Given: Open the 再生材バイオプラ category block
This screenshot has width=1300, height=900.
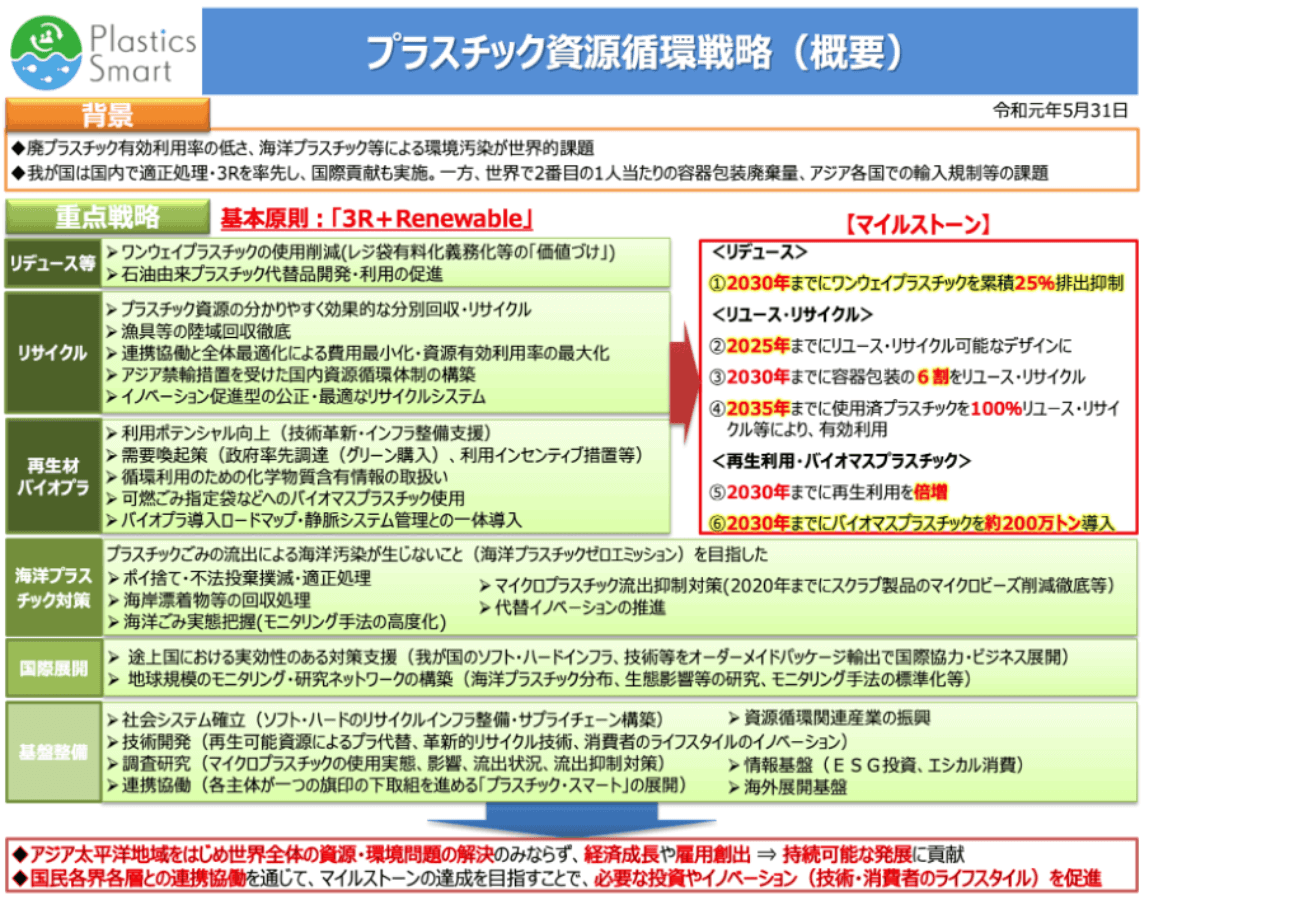Looking at the screenshot, I should [51, 476].
